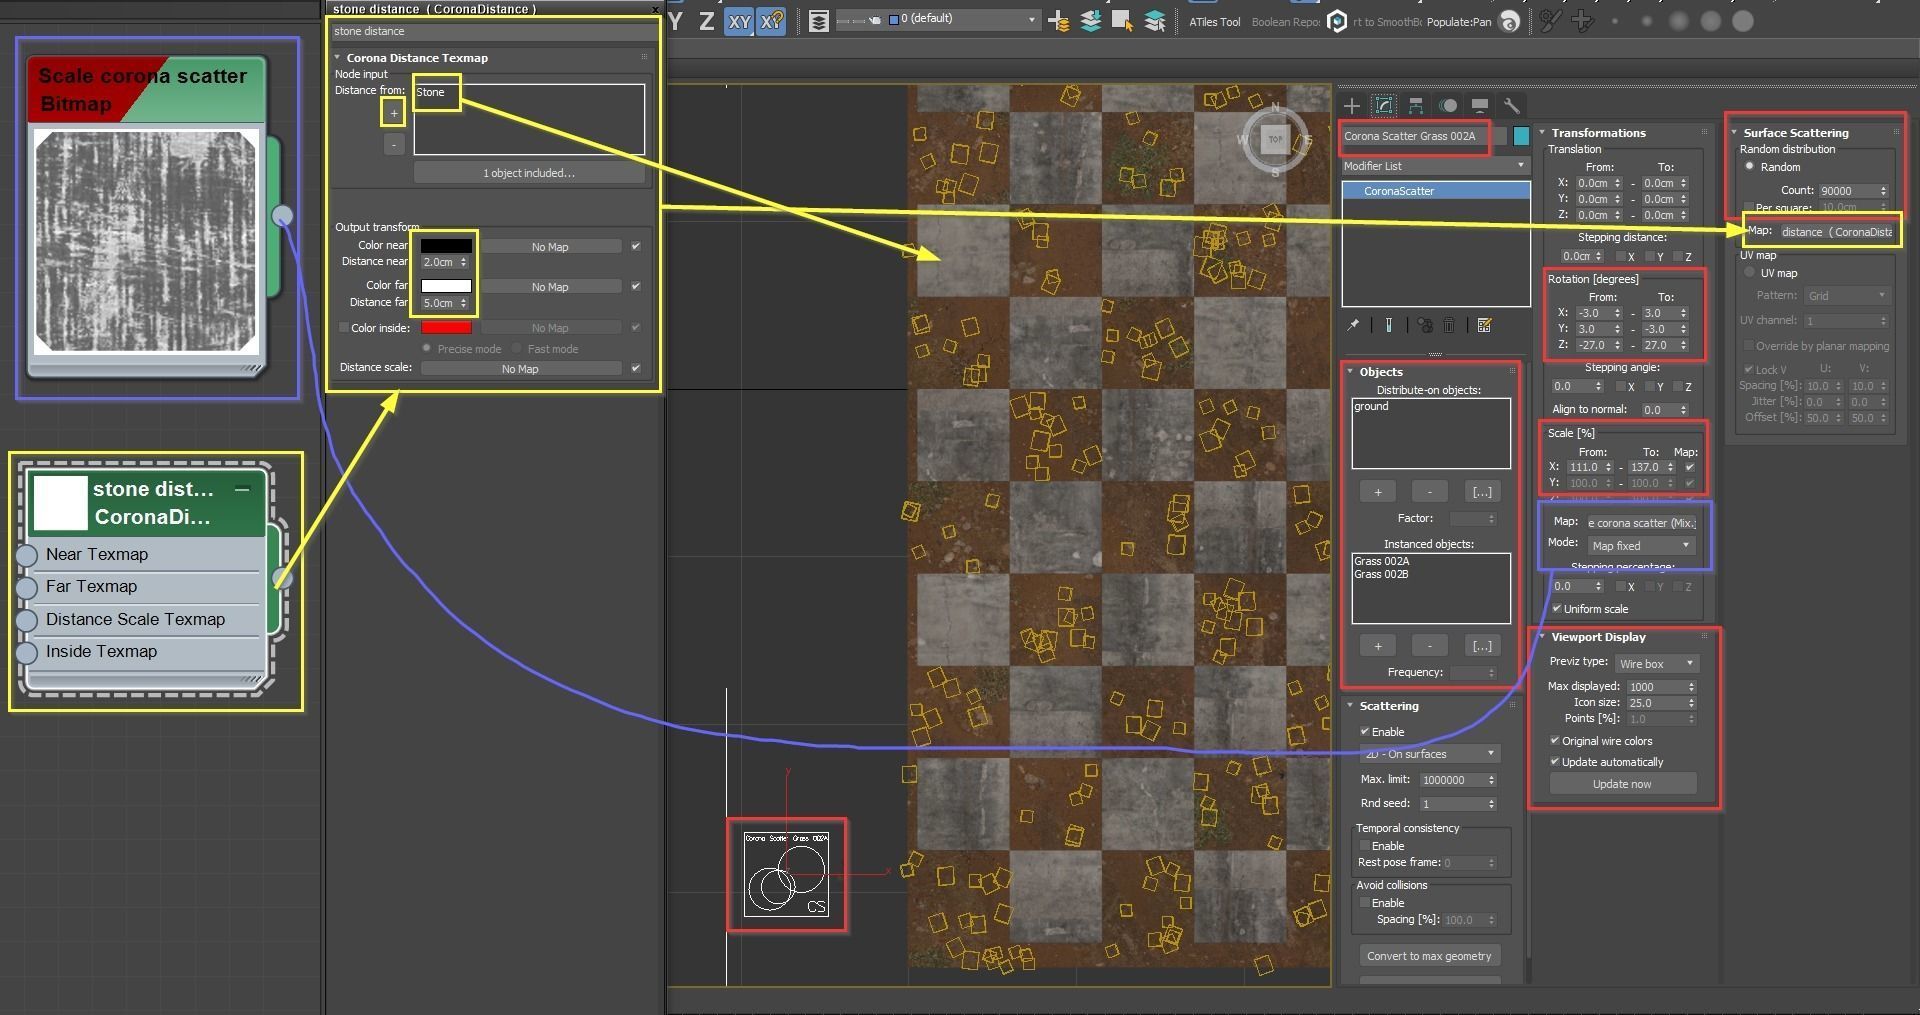Open the Hierarchy panel icon
The image size is (1920, 1015).
coord(1416,105)
